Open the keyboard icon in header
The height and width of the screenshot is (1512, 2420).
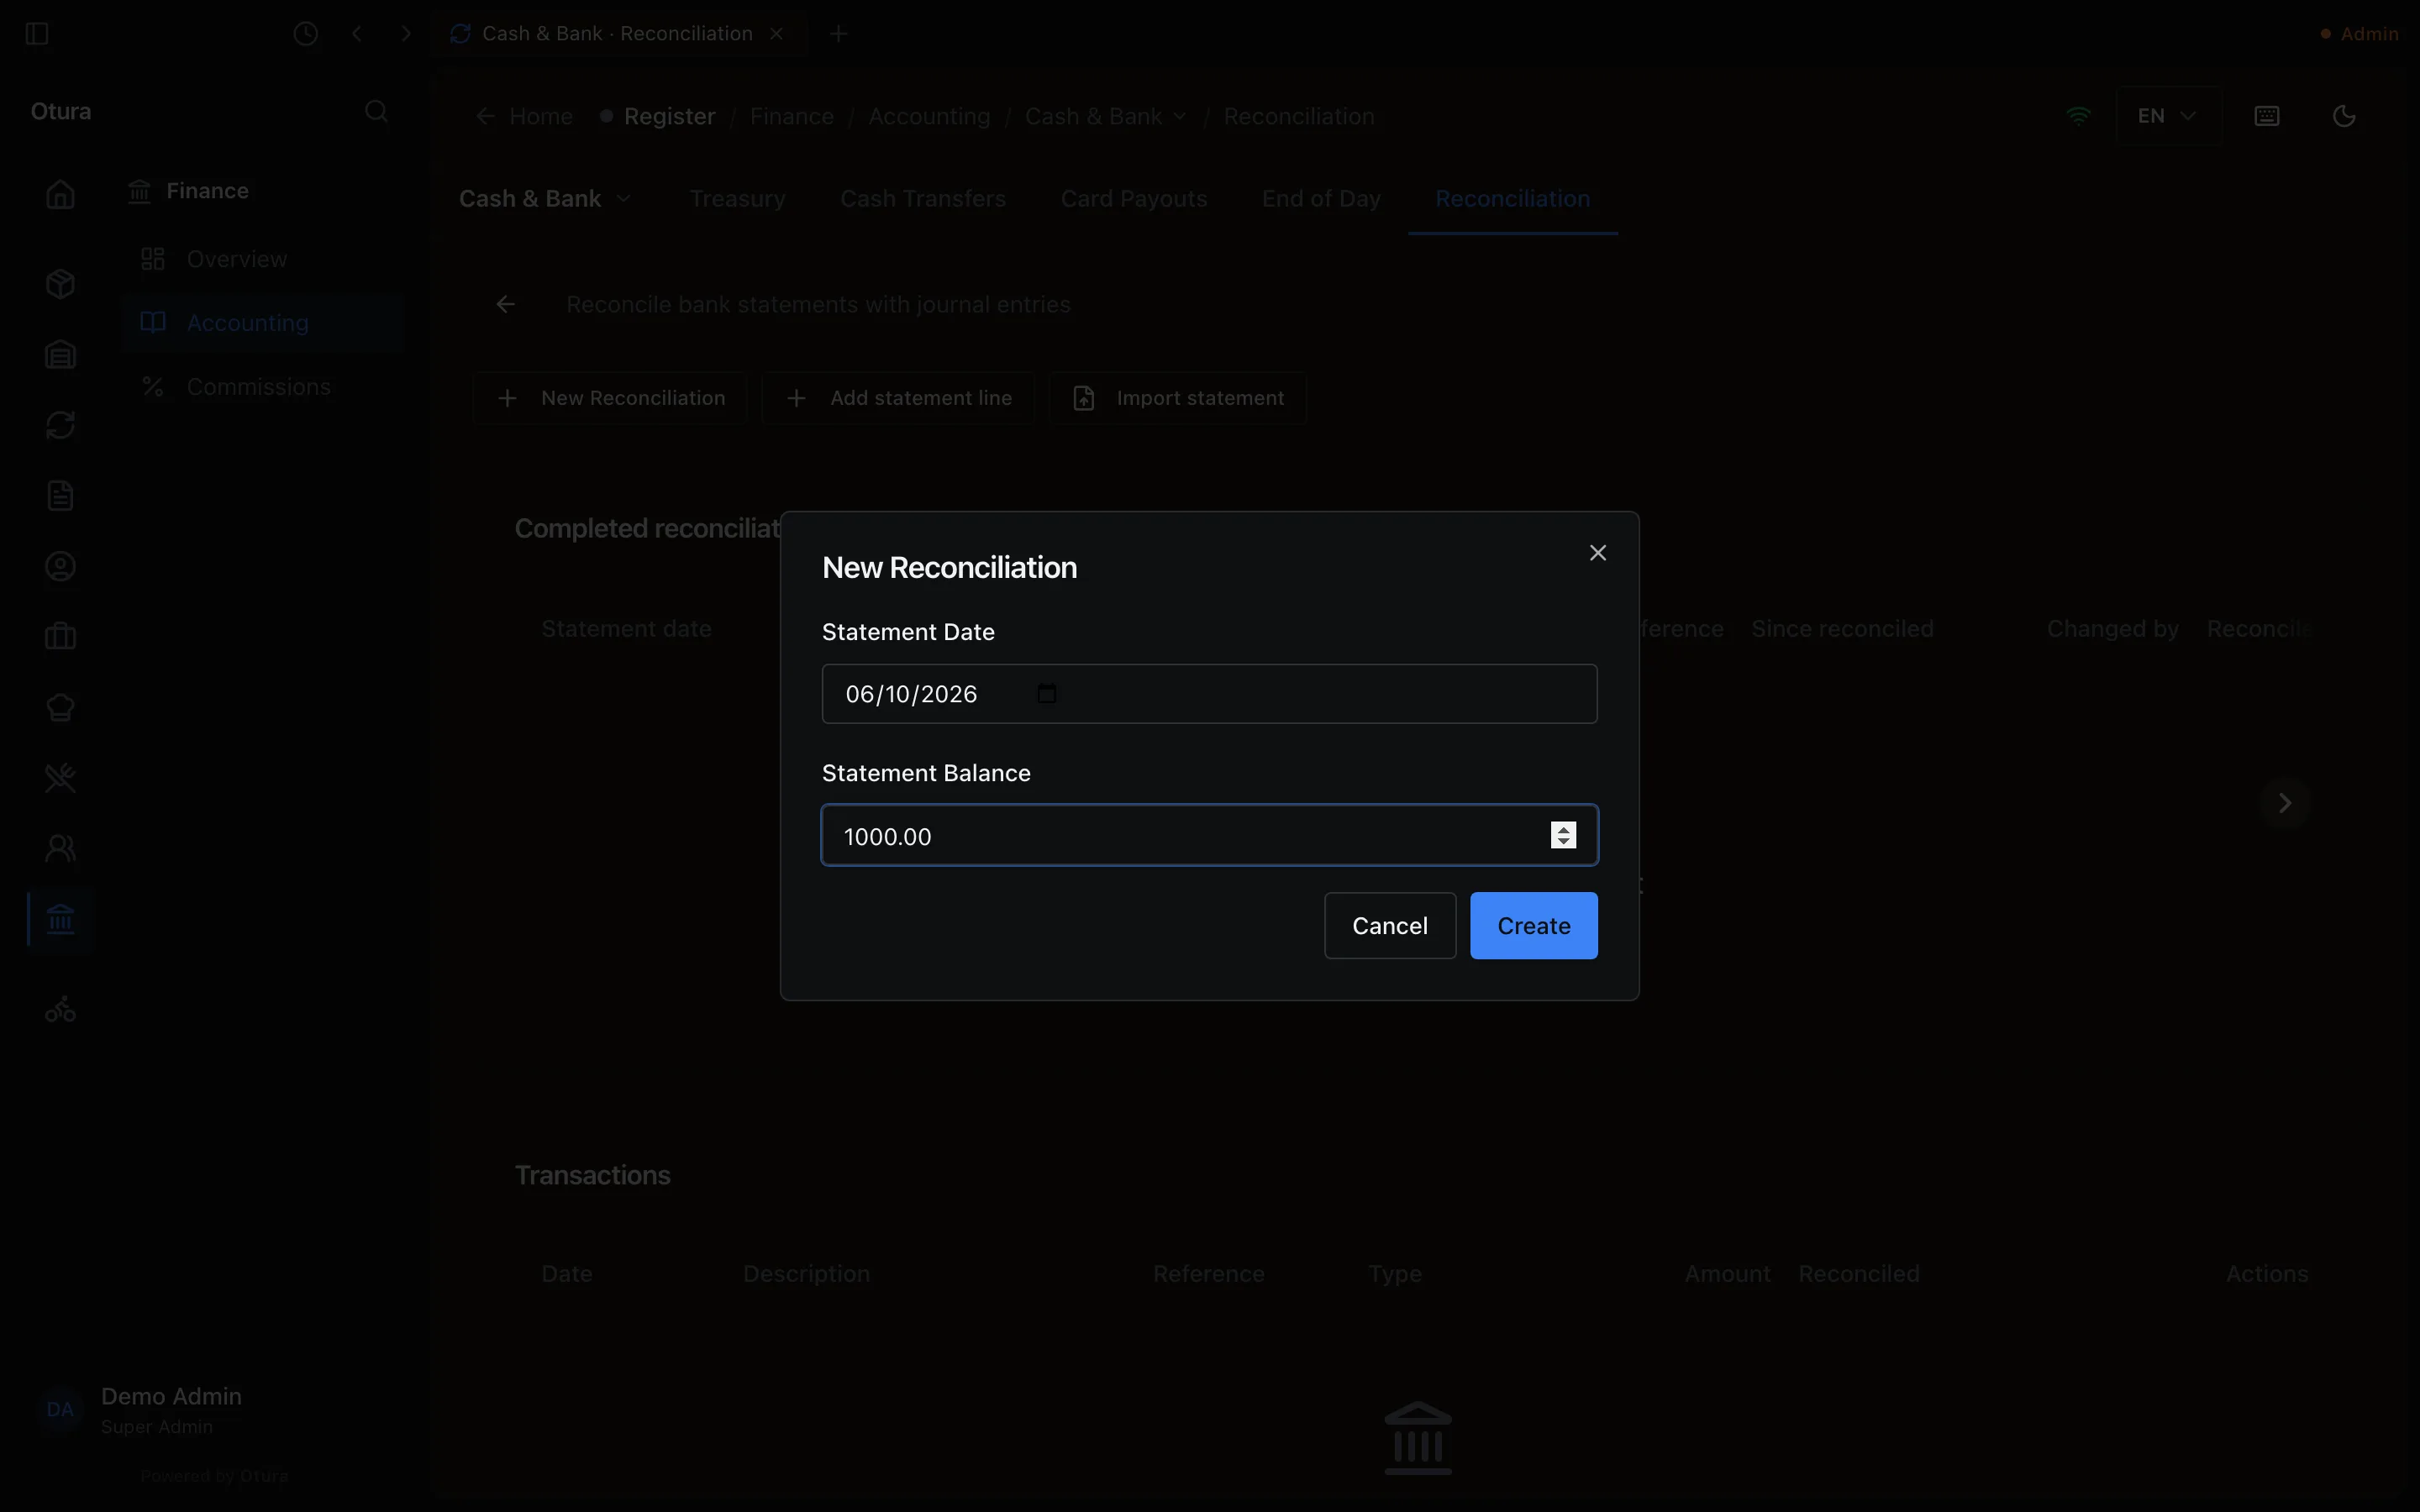2267,116
